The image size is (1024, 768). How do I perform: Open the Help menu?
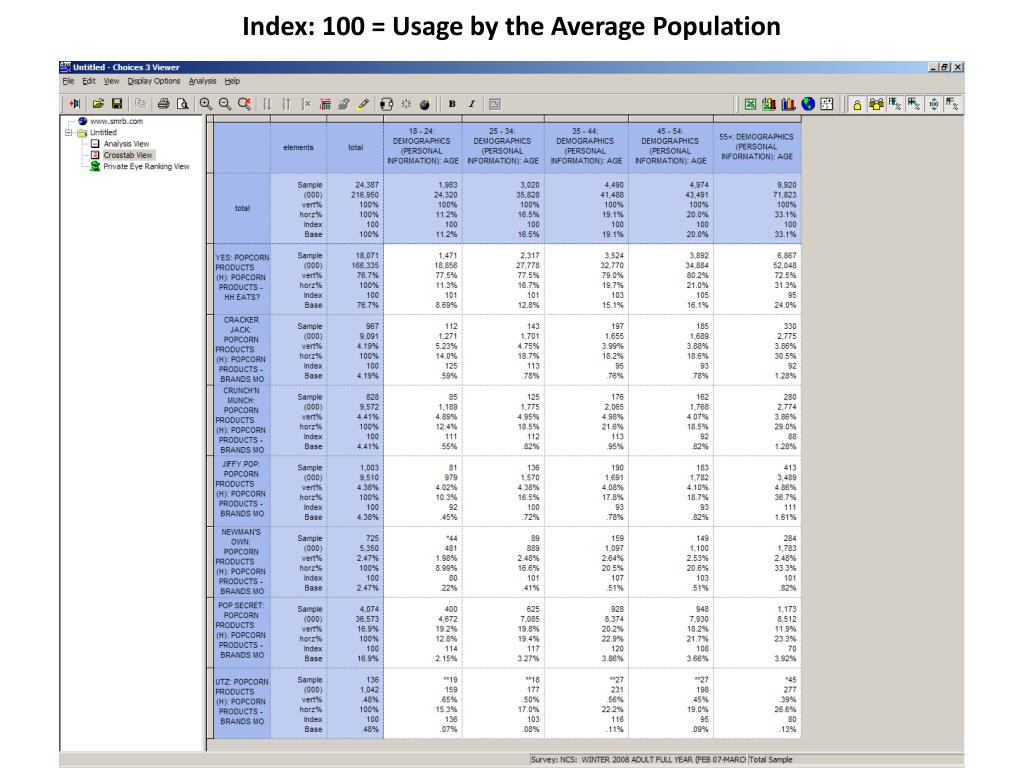[232, 81]
